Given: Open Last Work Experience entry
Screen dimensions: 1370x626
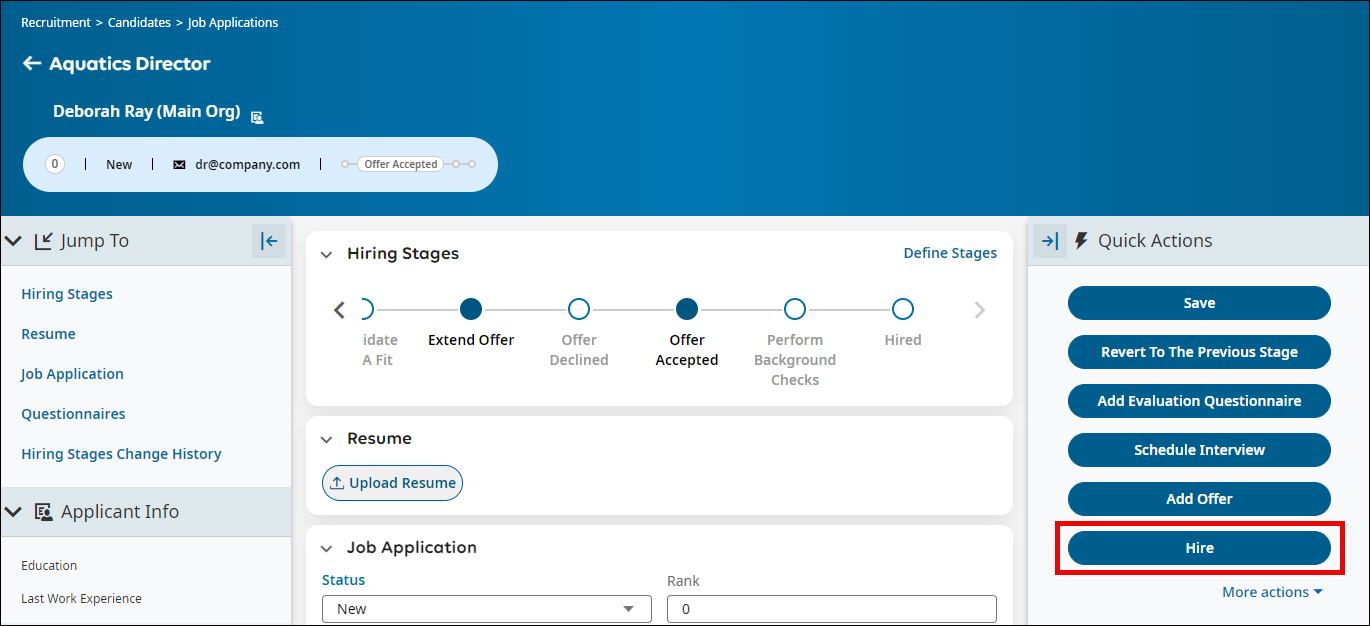Looking at the screenshot, I should [81, 598].
